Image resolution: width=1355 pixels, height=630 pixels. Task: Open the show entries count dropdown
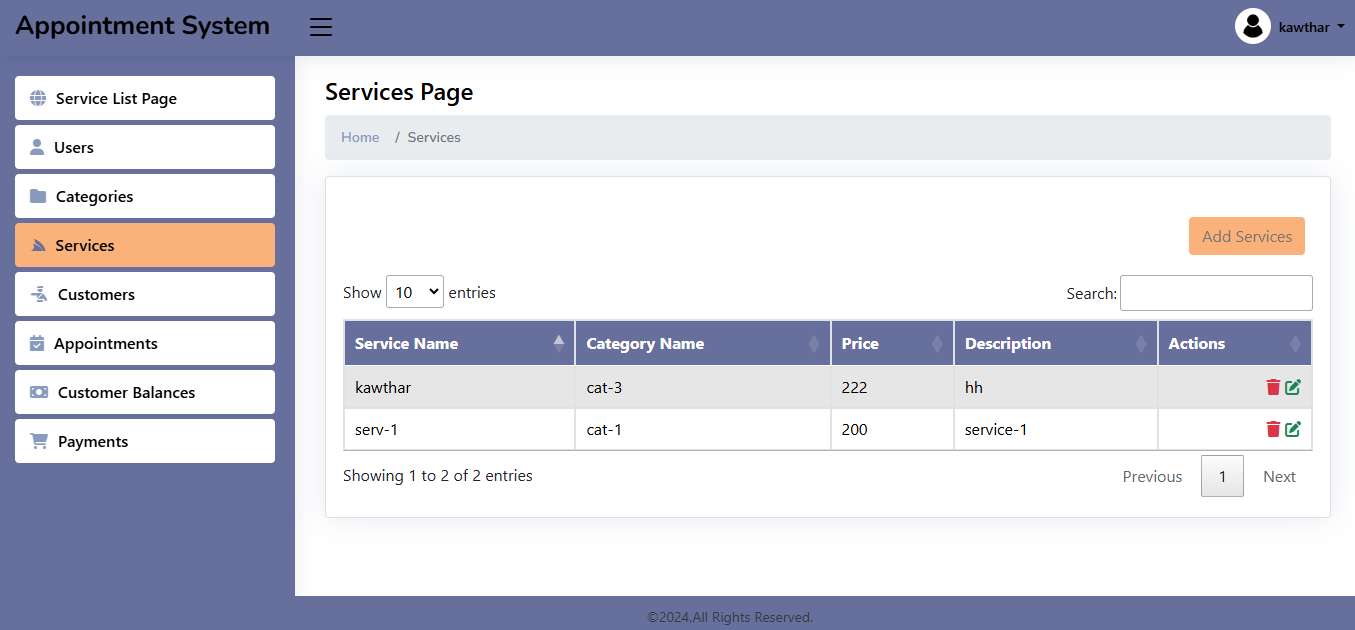tap(414, 292)
